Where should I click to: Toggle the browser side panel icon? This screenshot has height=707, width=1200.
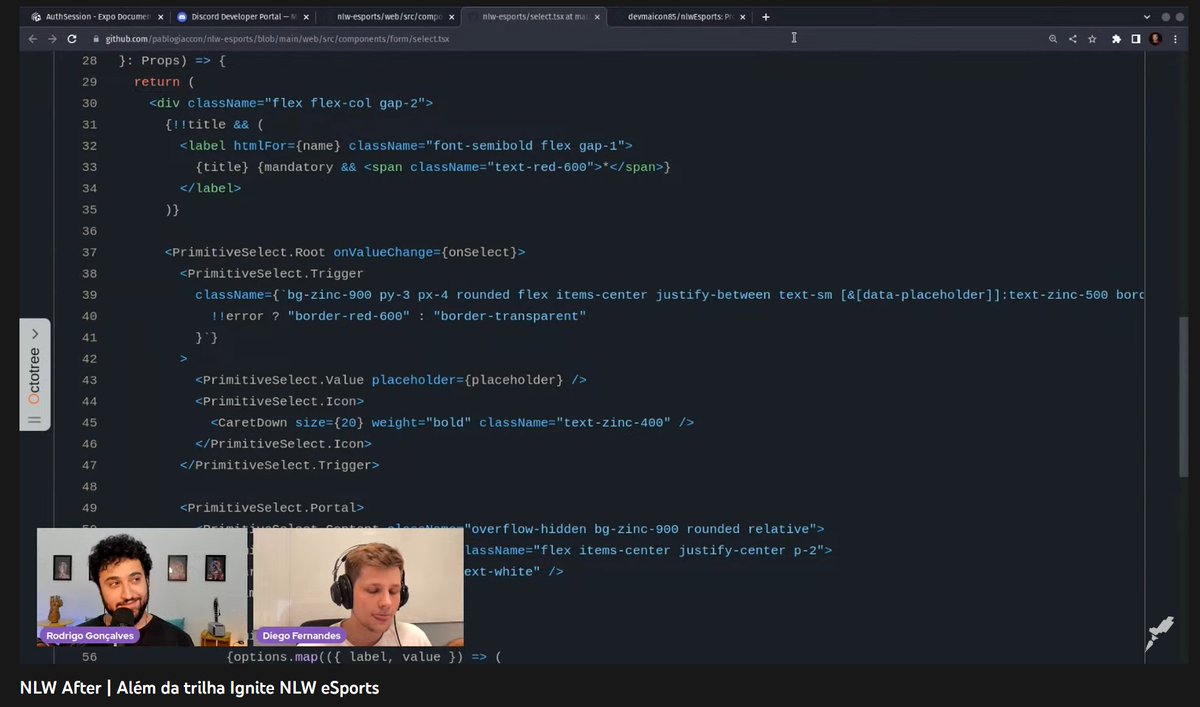pos(1136,39)
